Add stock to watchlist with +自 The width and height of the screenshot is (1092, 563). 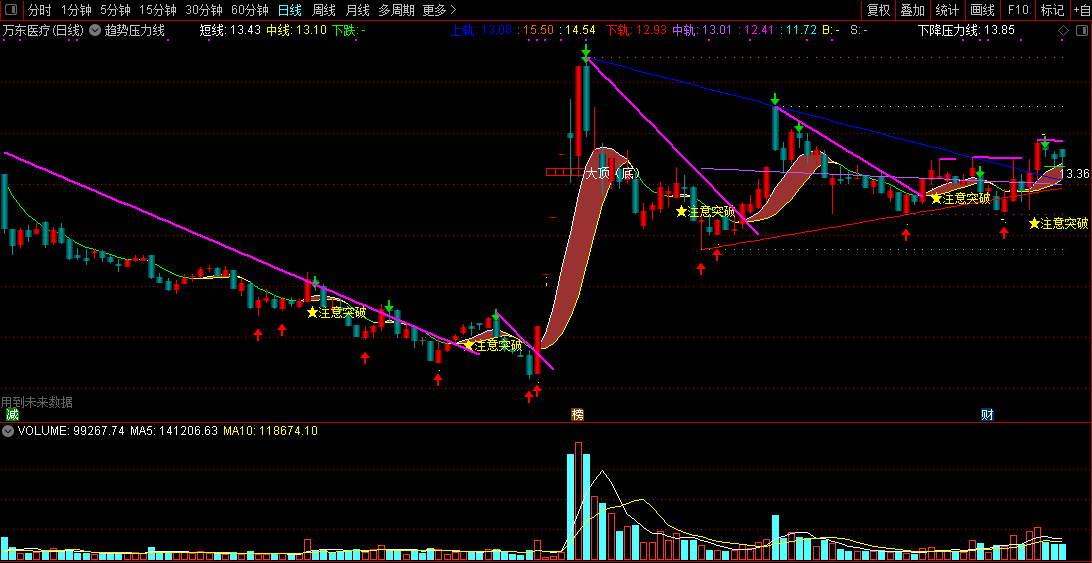coord(1081,10)
